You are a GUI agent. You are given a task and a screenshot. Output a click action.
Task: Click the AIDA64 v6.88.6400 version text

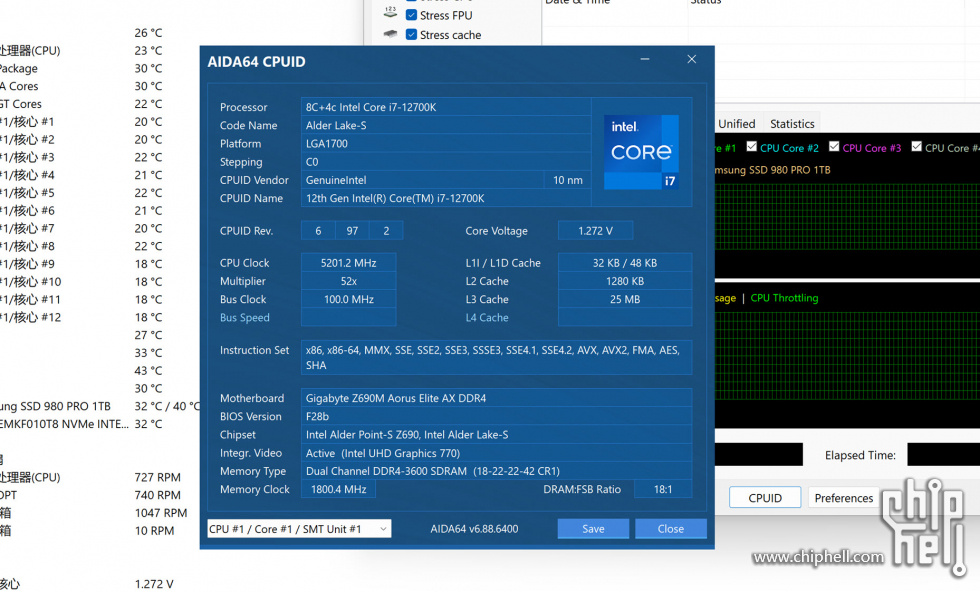(x=474, y=529)
